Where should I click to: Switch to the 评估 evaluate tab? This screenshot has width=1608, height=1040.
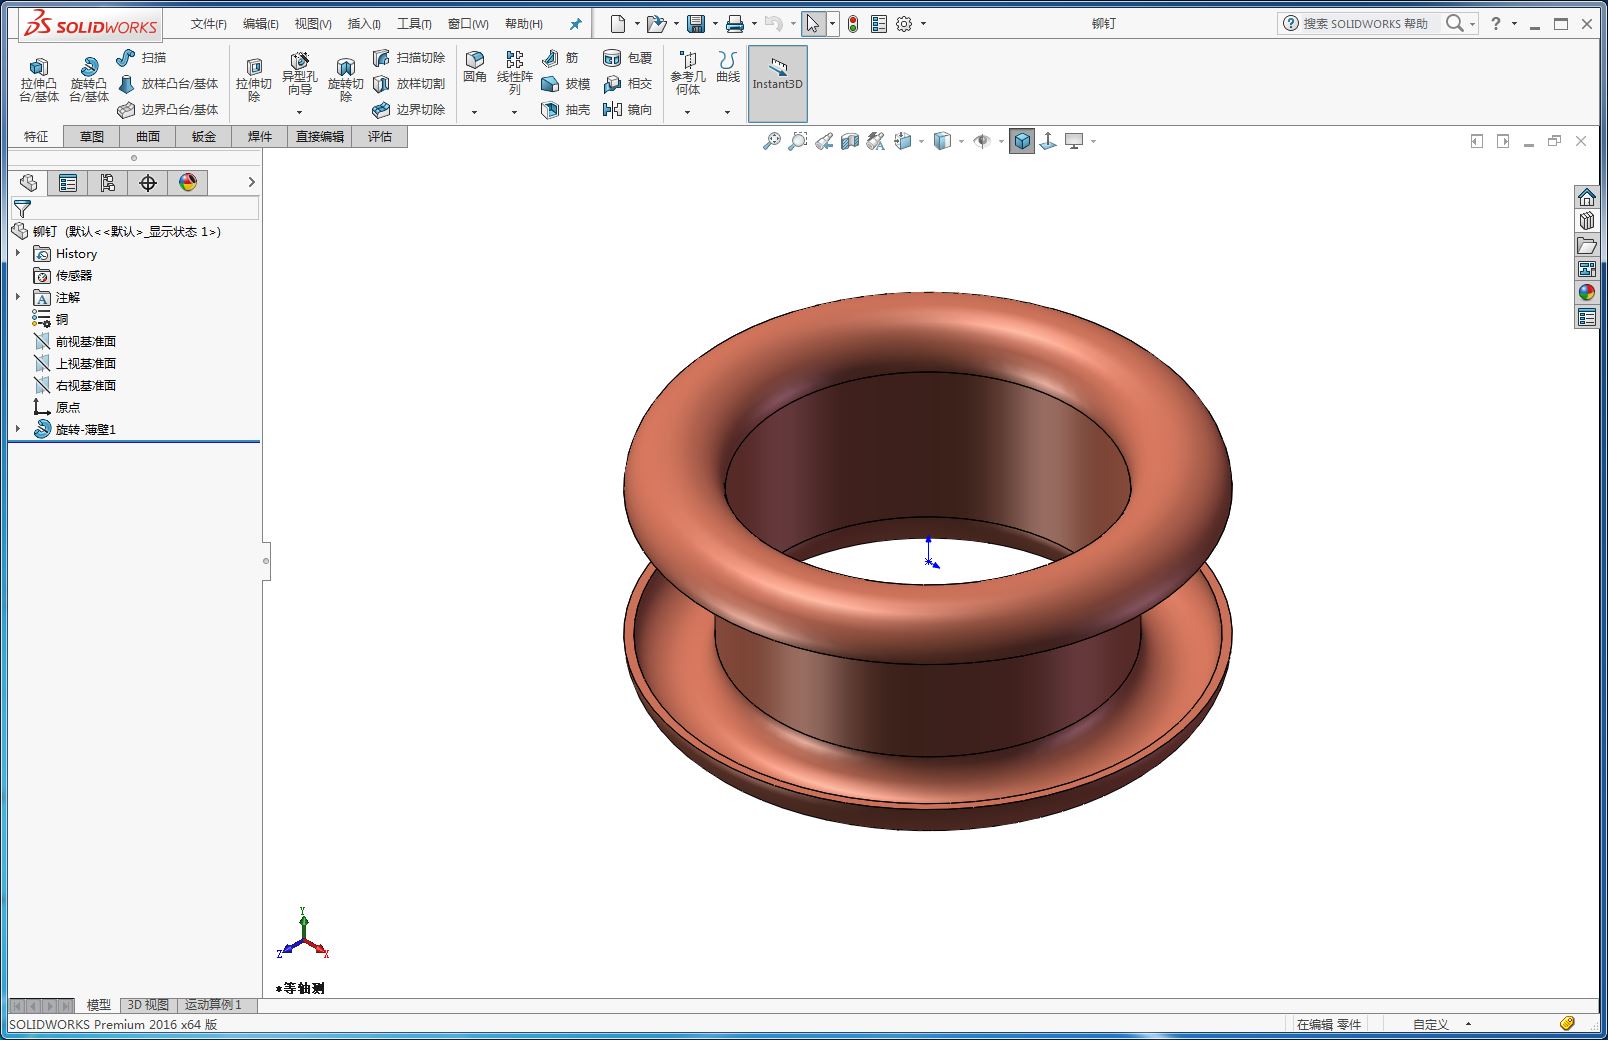click(x=380, y=137)
